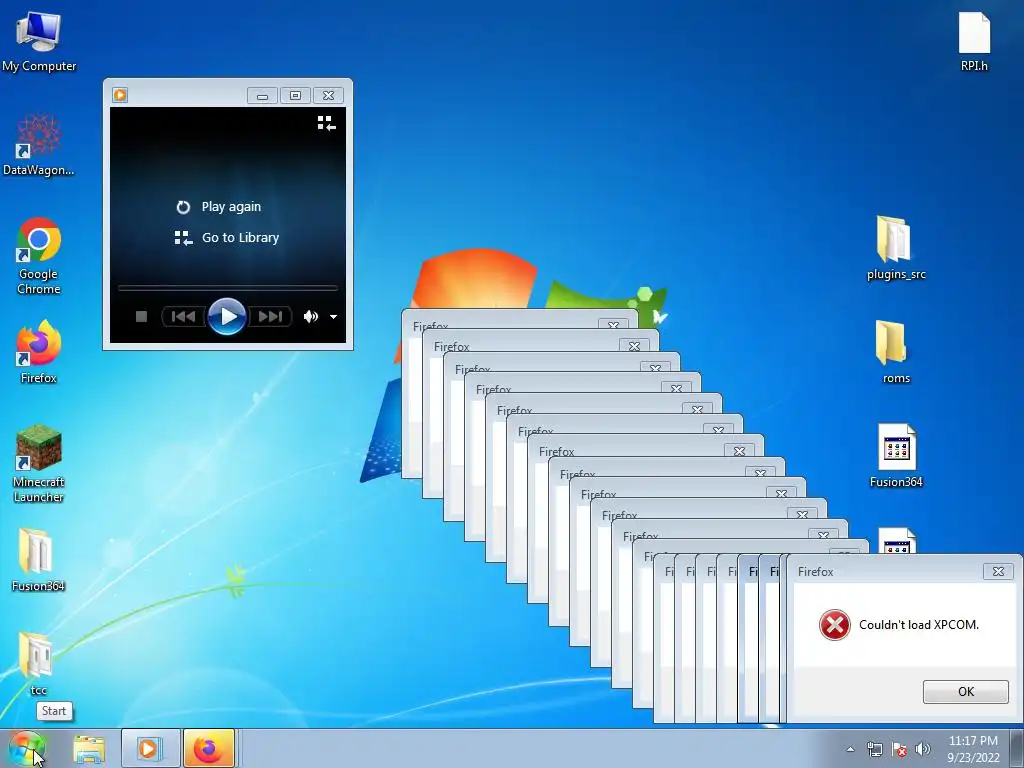
Task: Show hidden tray icons arrow
Action: tap(850, 749)
